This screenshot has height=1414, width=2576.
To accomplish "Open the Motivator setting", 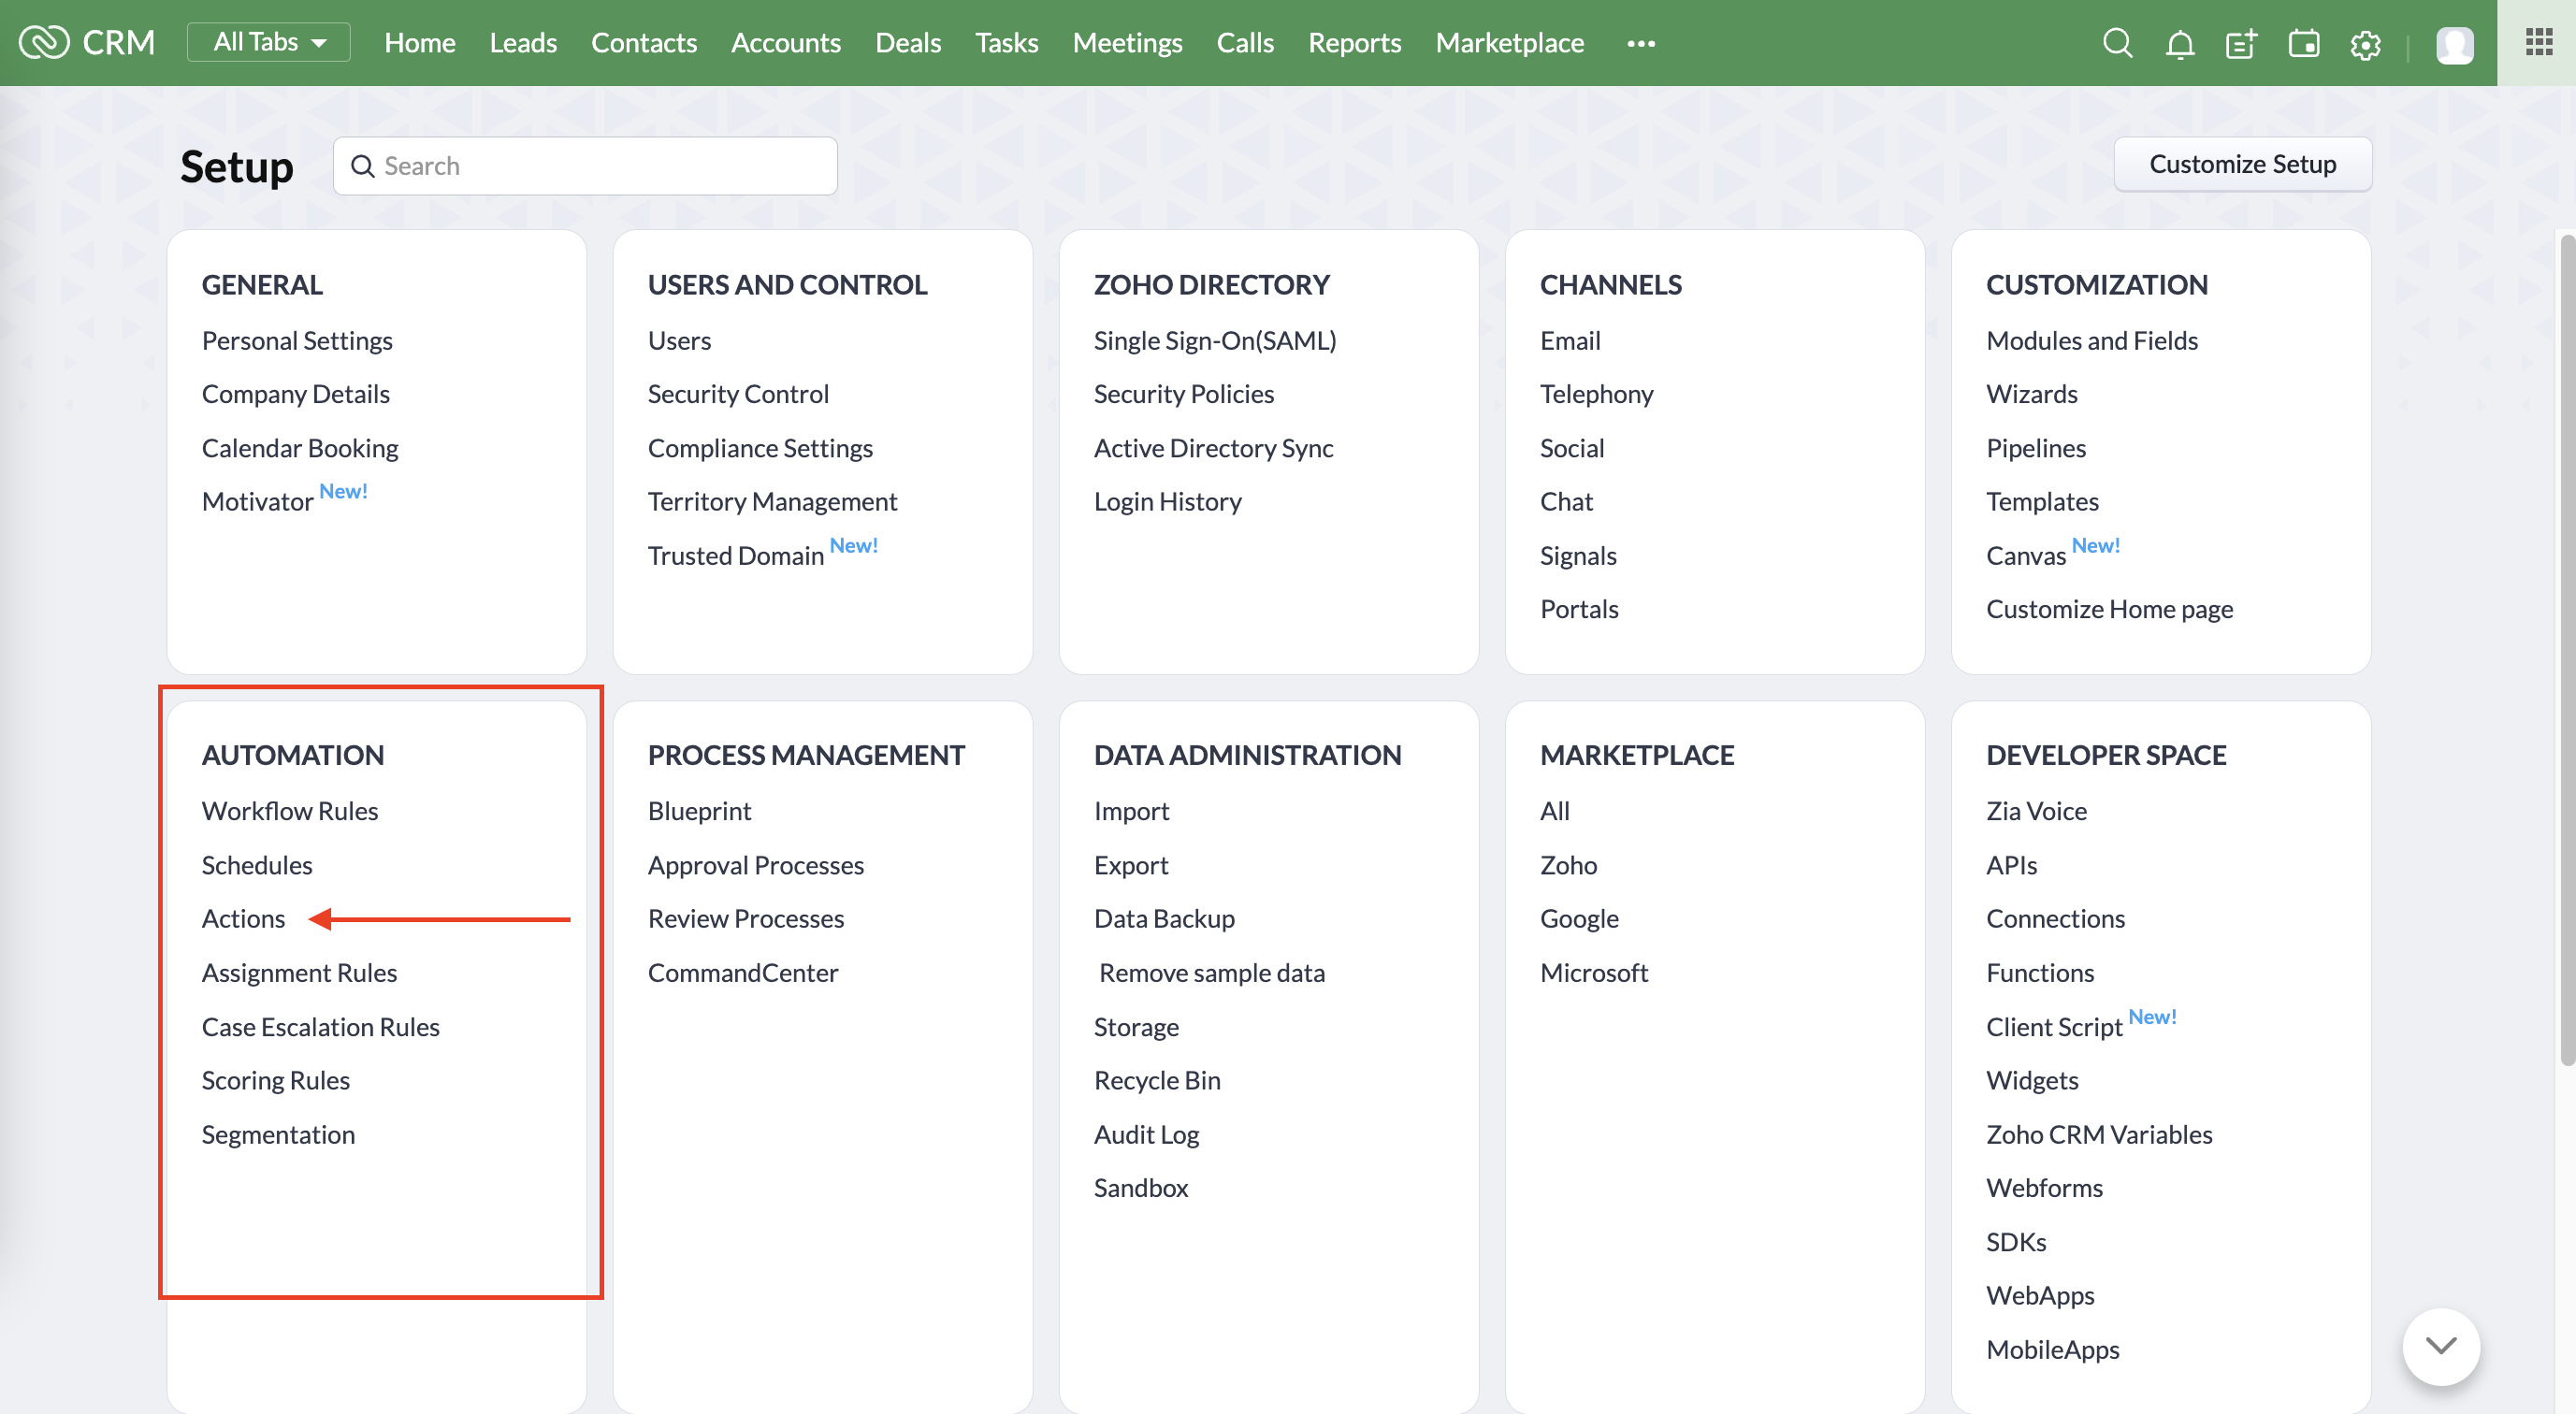I will (258, 501).
